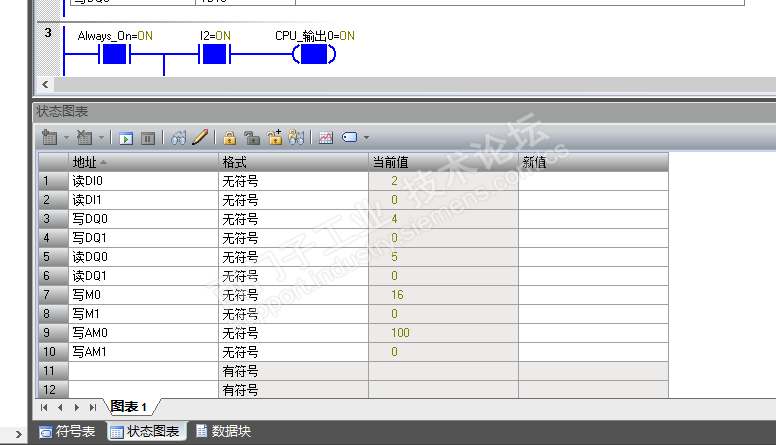Click the address cell 读DI1
This screenshot has height=445, width=776.
143,200
